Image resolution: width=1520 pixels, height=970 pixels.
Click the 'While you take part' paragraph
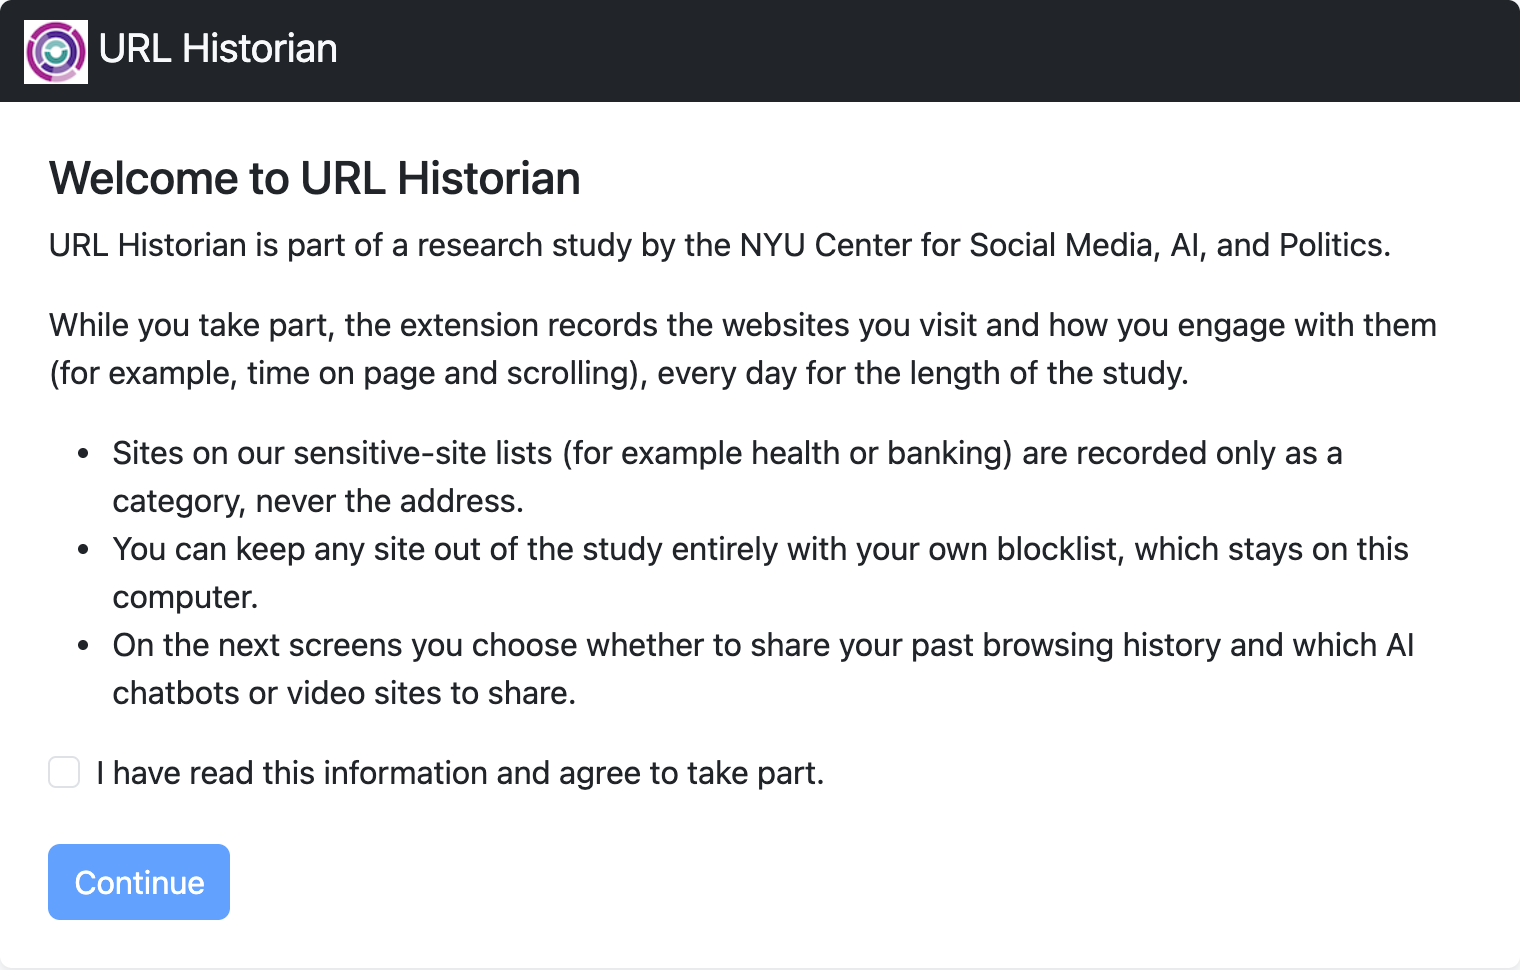[743, 349]
